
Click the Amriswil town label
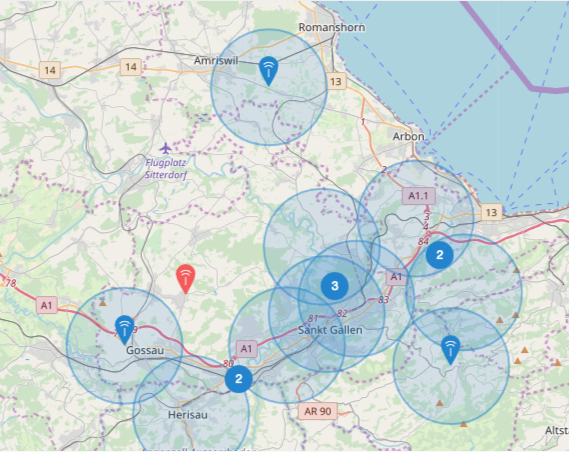point(216,60)
